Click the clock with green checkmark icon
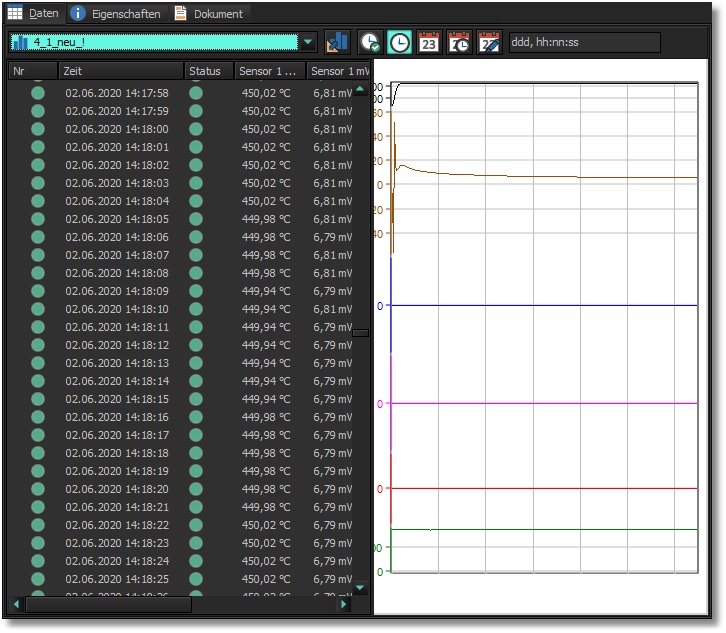726x633 pixels. (369, 43)
